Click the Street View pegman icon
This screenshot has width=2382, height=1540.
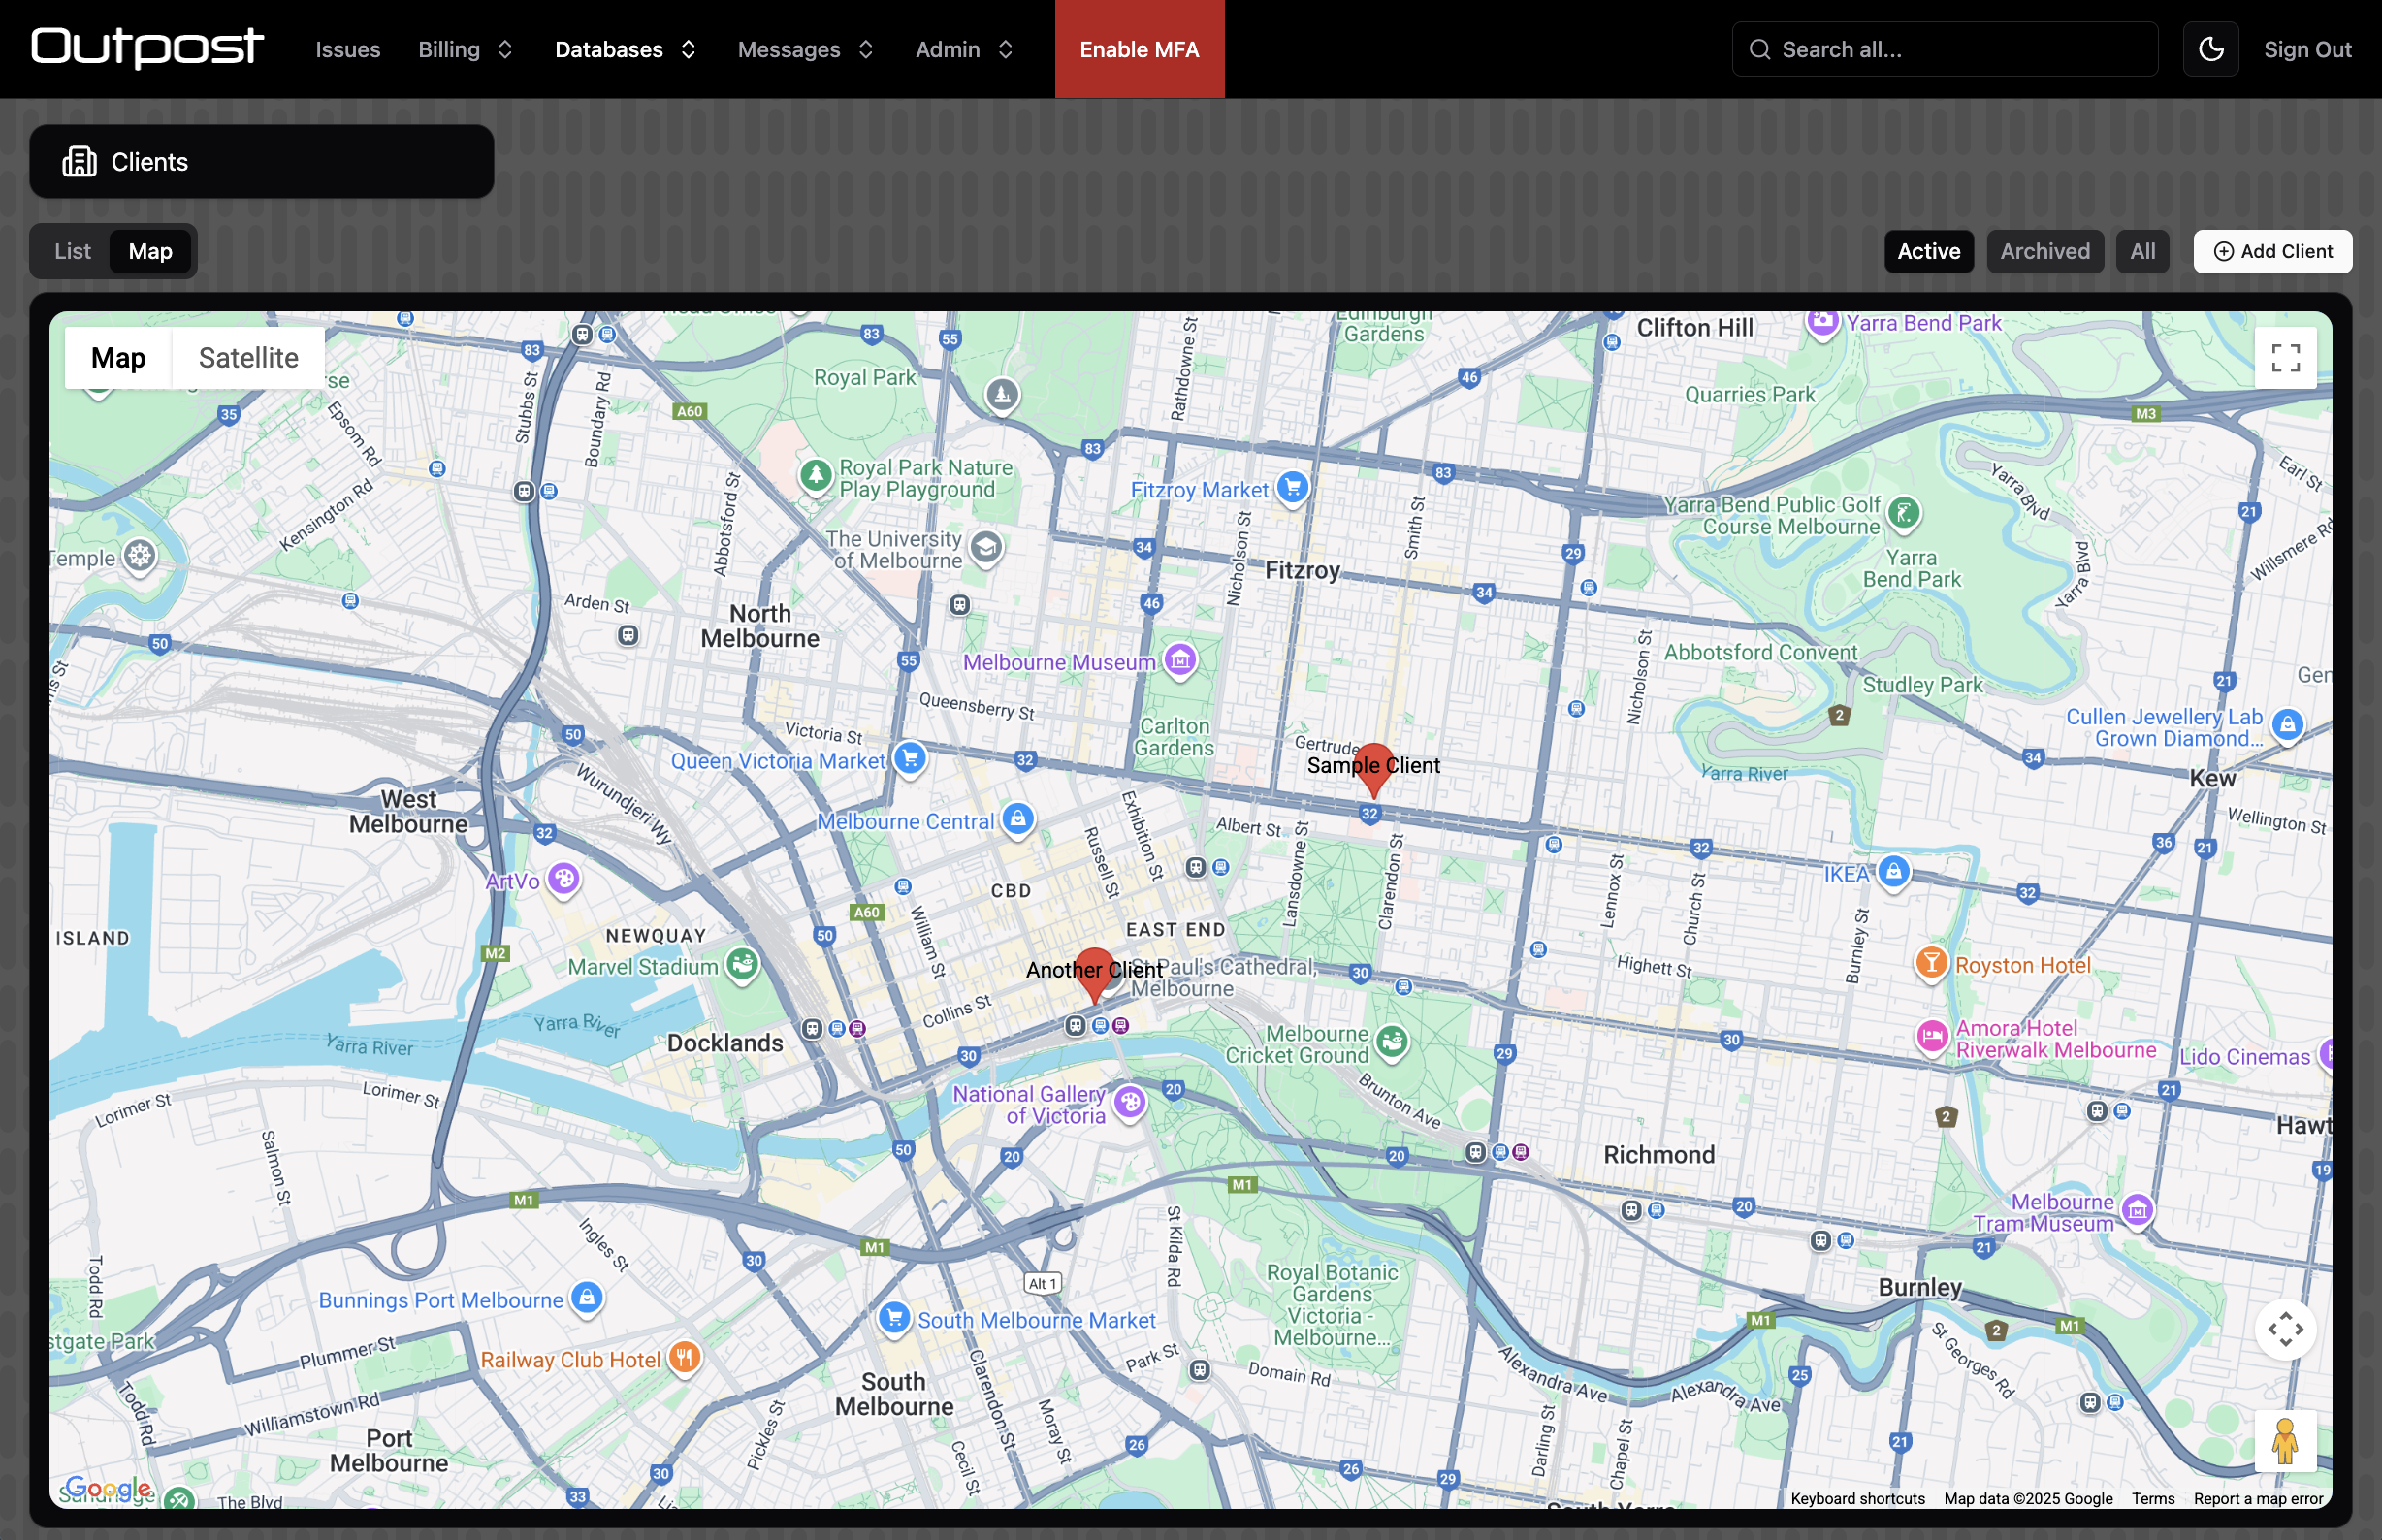[2285, 1441]
